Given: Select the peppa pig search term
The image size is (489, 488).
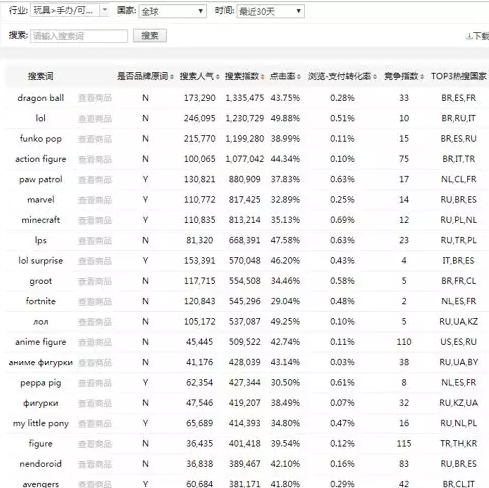Looking at the screenshot, I should pos(41,383).
